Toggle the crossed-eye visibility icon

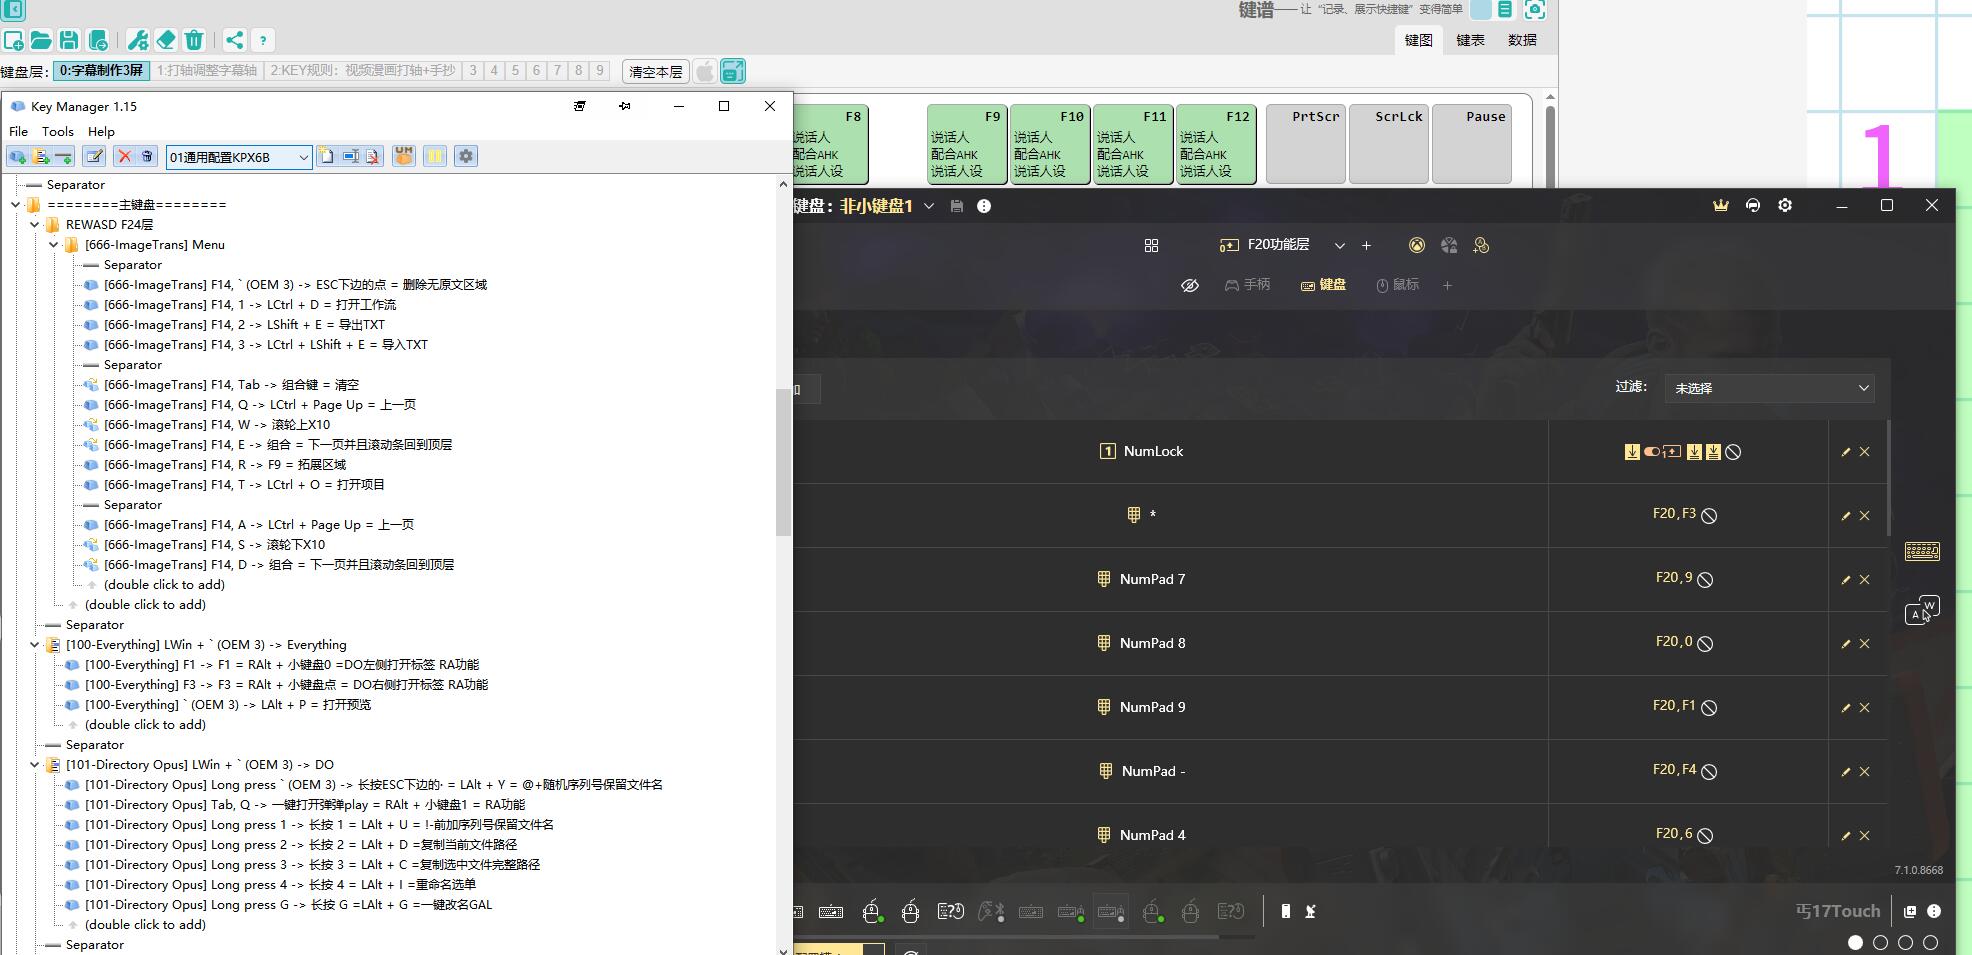click(x=1189, y=285)
